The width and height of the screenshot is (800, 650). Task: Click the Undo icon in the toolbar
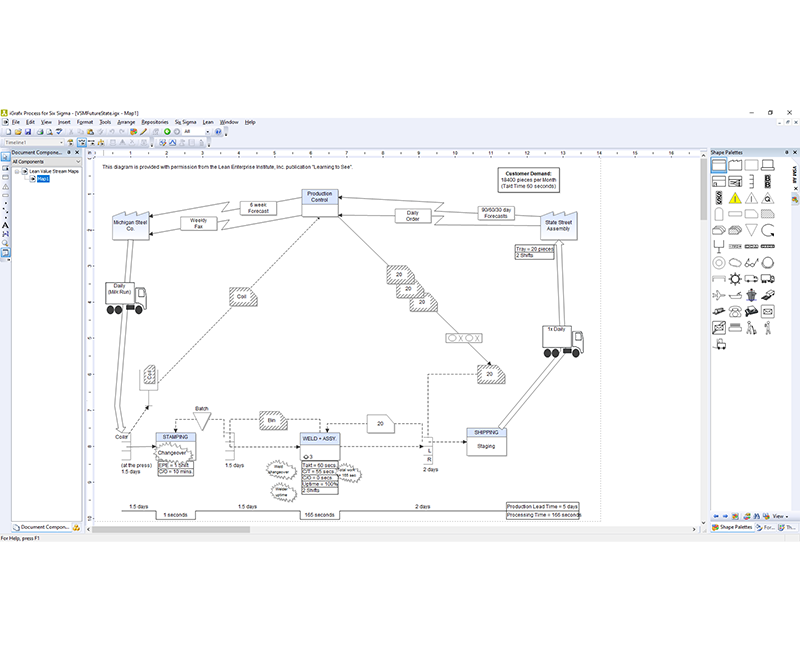(111, 131)
